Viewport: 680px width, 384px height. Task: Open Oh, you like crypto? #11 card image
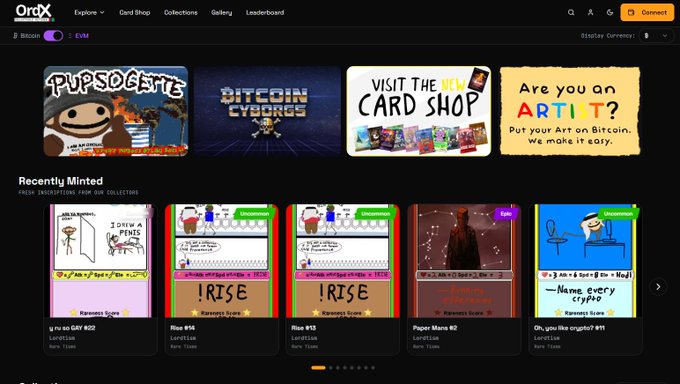pos(585,261)
